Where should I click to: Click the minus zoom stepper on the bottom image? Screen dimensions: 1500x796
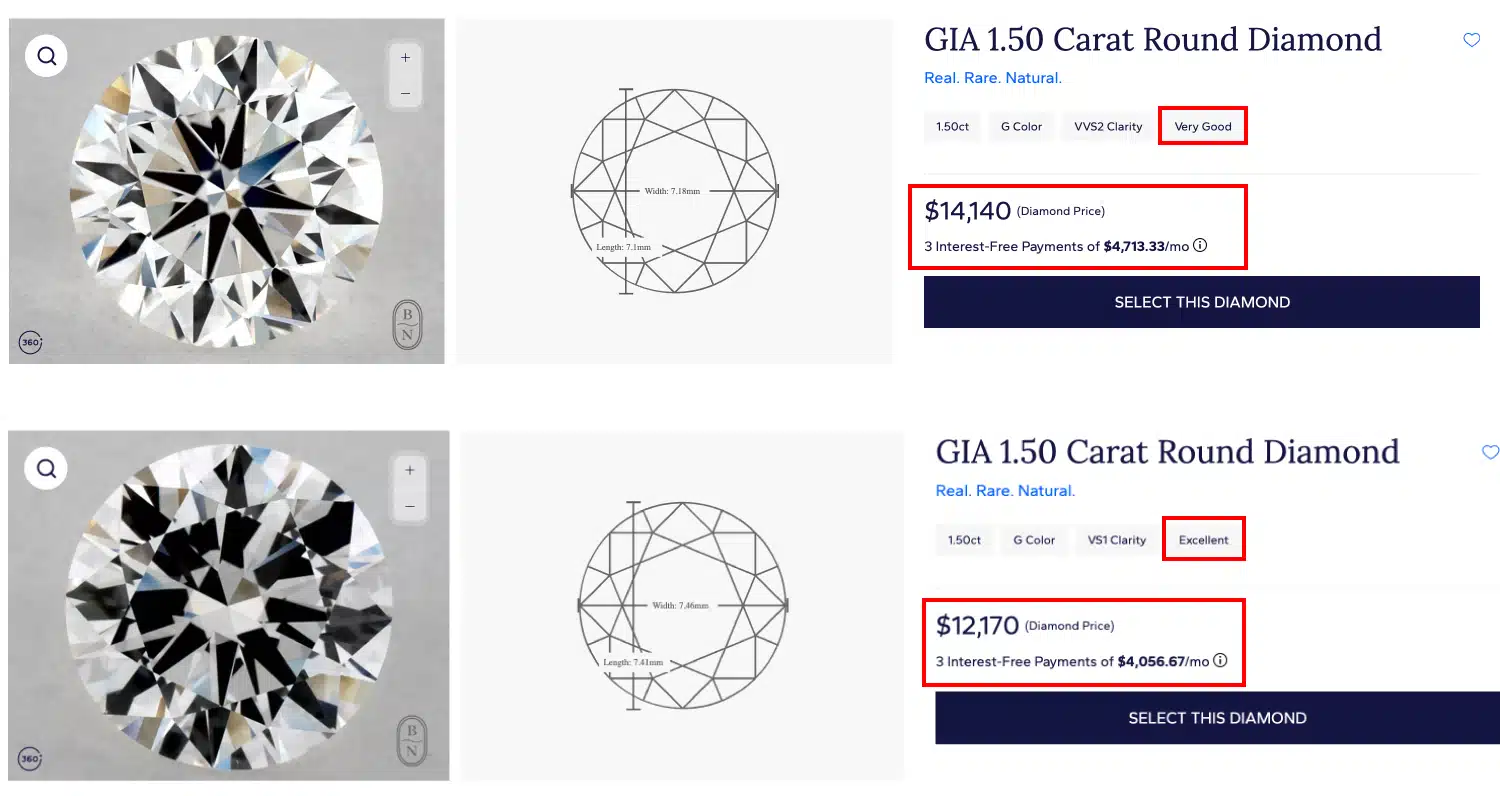tap(410, 506)
